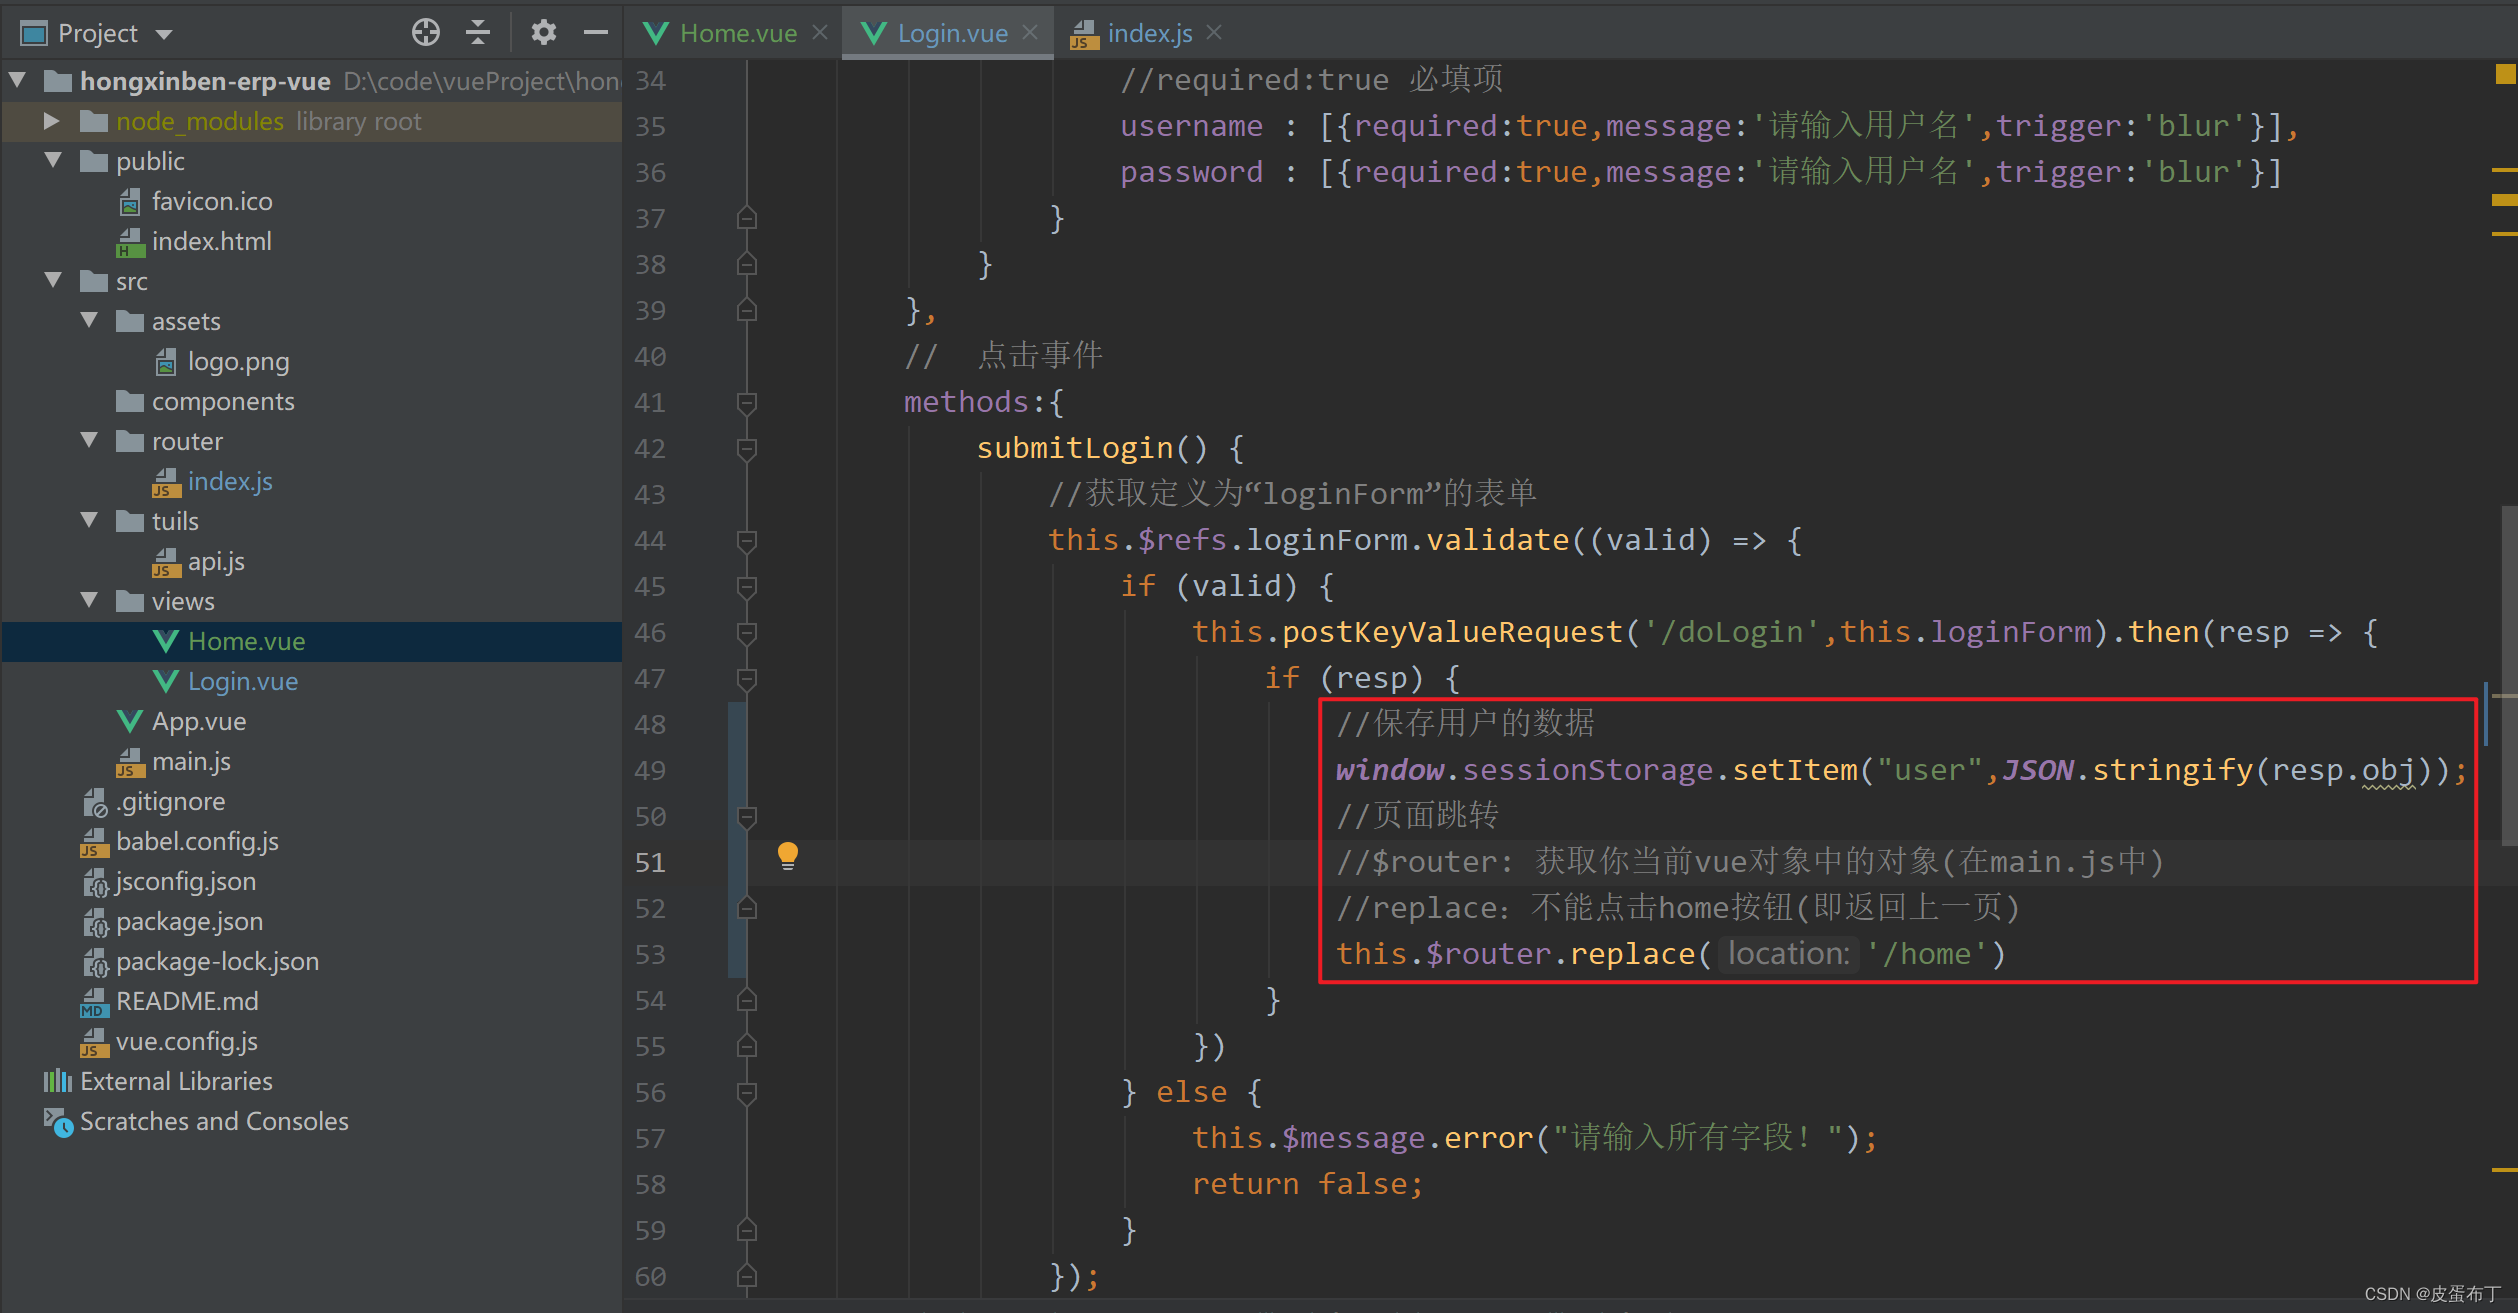Click line number 34 in gutter
The height and width of the screenshot is (1313, 2518).
(650, 80)
